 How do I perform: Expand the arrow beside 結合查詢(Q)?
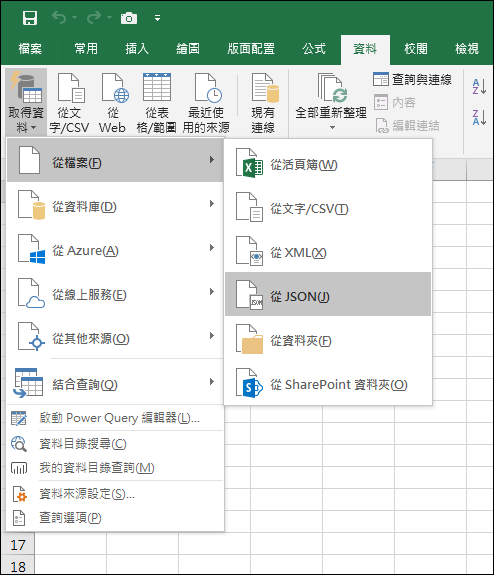212,381
